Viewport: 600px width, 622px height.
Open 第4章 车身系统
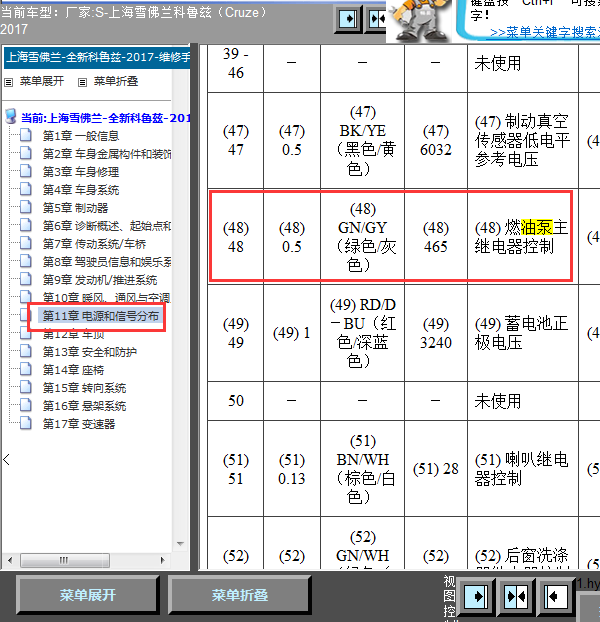pos(81,190)
